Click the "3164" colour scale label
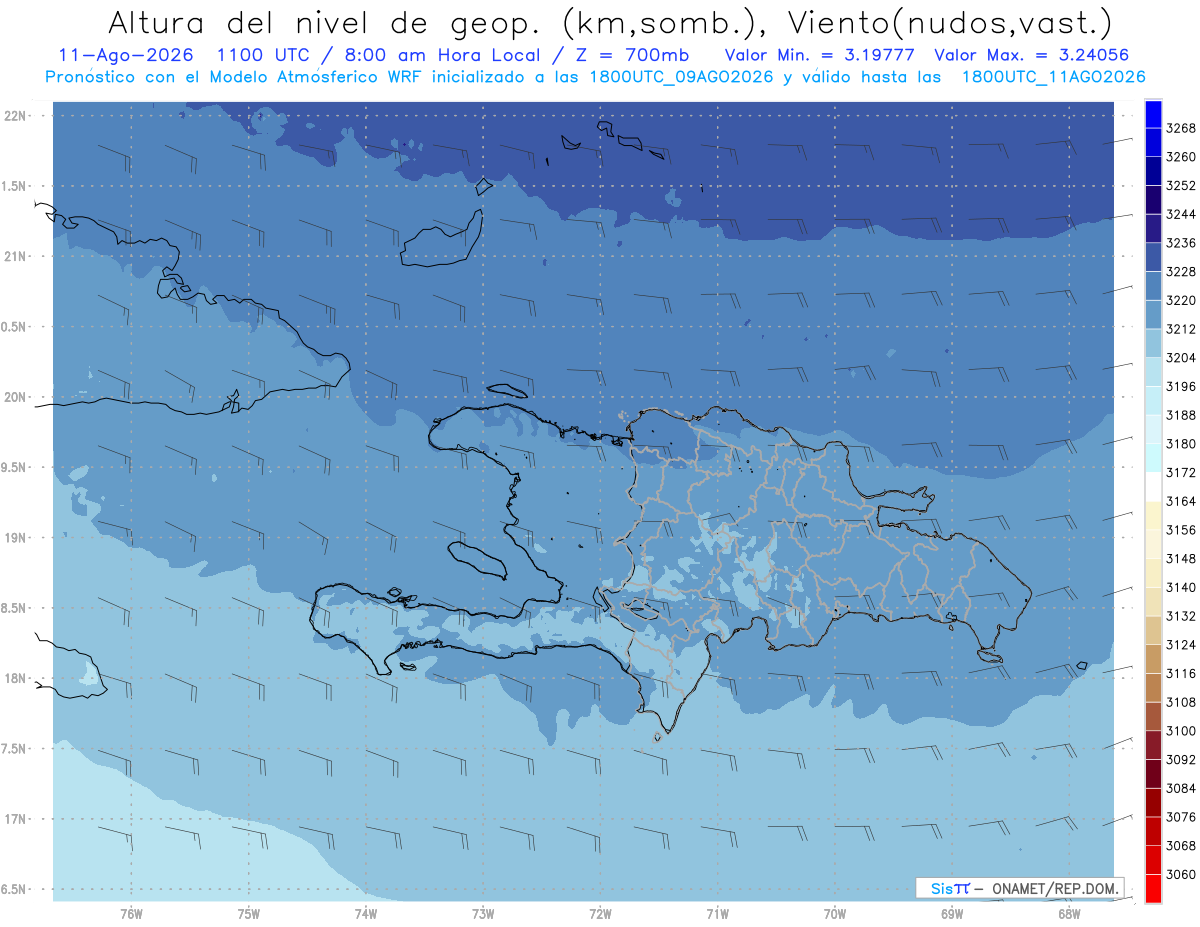 tap(1181, 501)
